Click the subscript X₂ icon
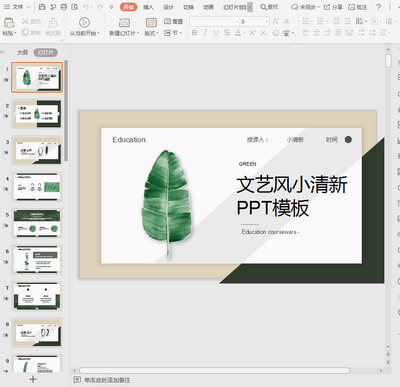This screenshot has width=400, height=387. pos(263,33)
